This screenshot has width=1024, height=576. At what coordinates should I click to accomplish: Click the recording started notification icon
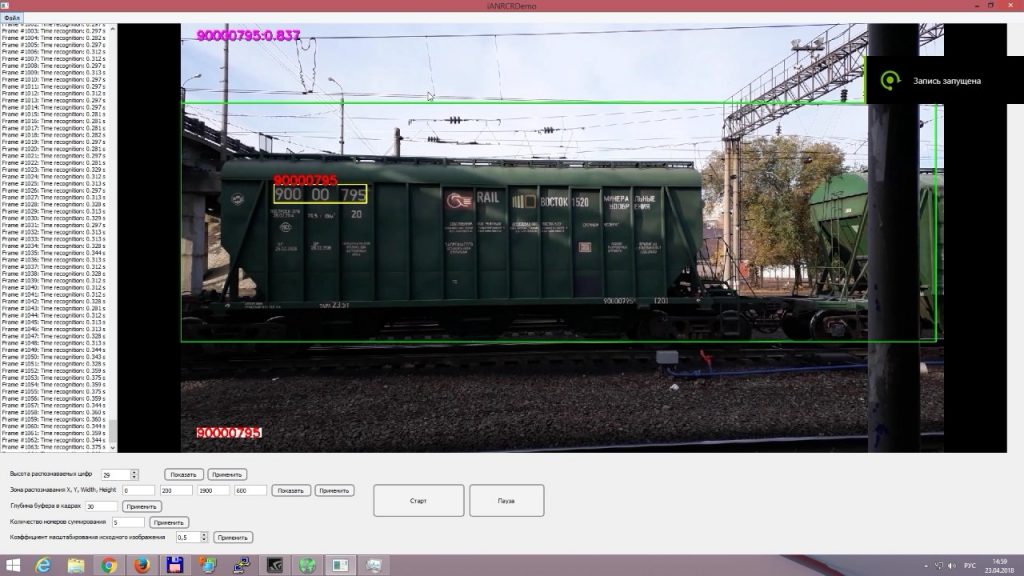(887, 80)
